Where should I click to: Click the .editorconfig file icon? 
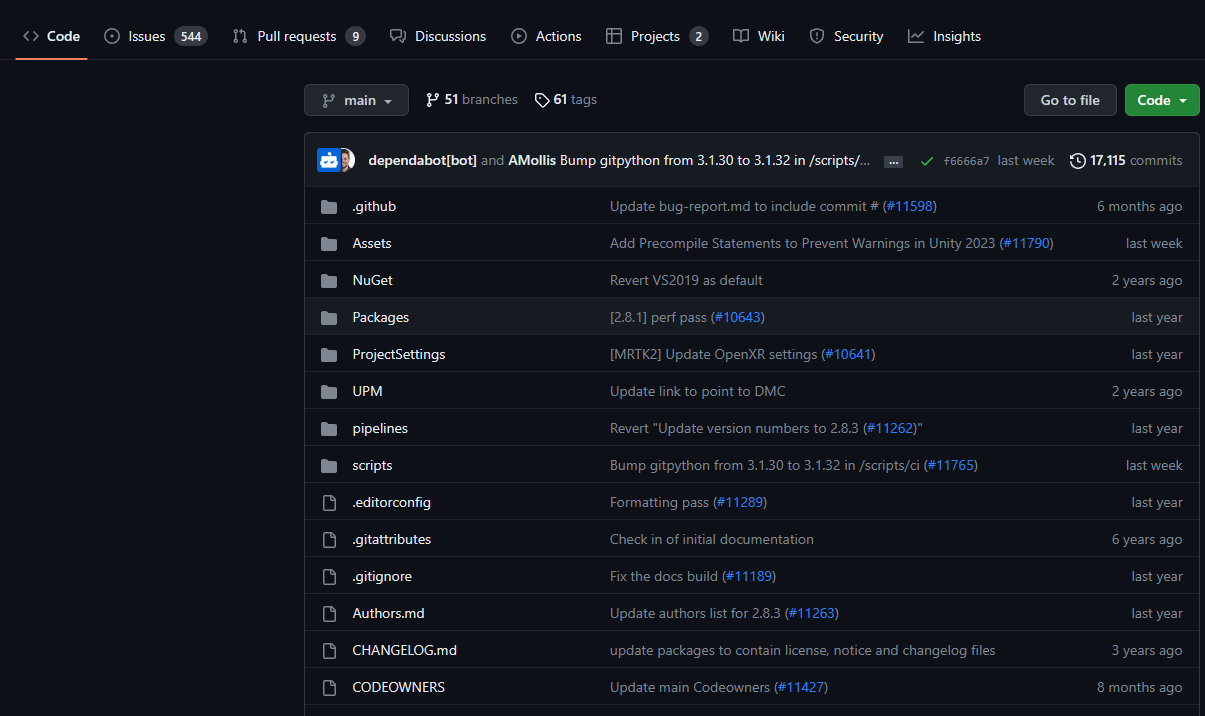tap(329, 502)
